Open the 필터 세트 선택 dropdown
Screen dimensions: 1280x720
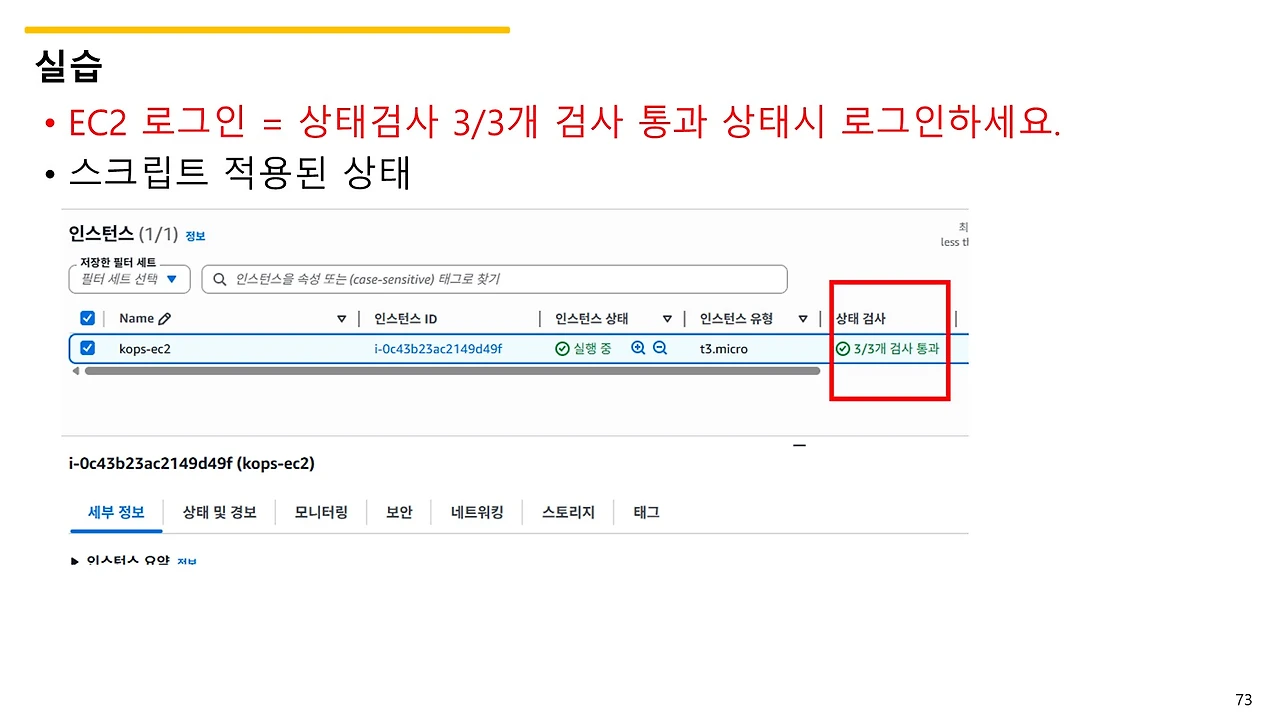[x=129, y=279]
